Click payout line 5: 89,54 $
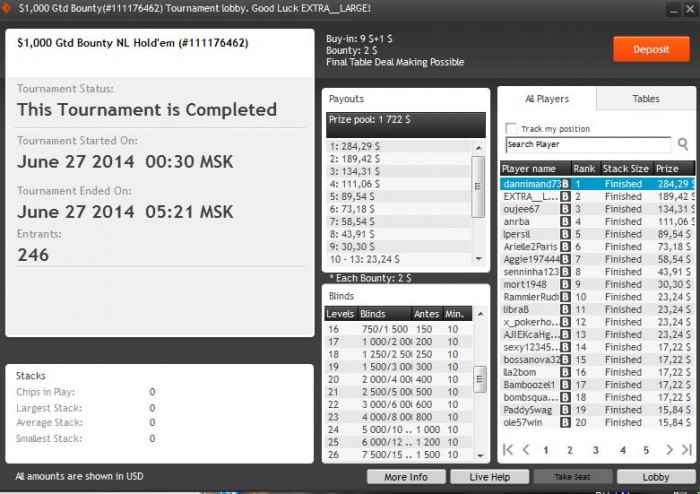This screenshot has height=494, width=700. tap(398, 196)
